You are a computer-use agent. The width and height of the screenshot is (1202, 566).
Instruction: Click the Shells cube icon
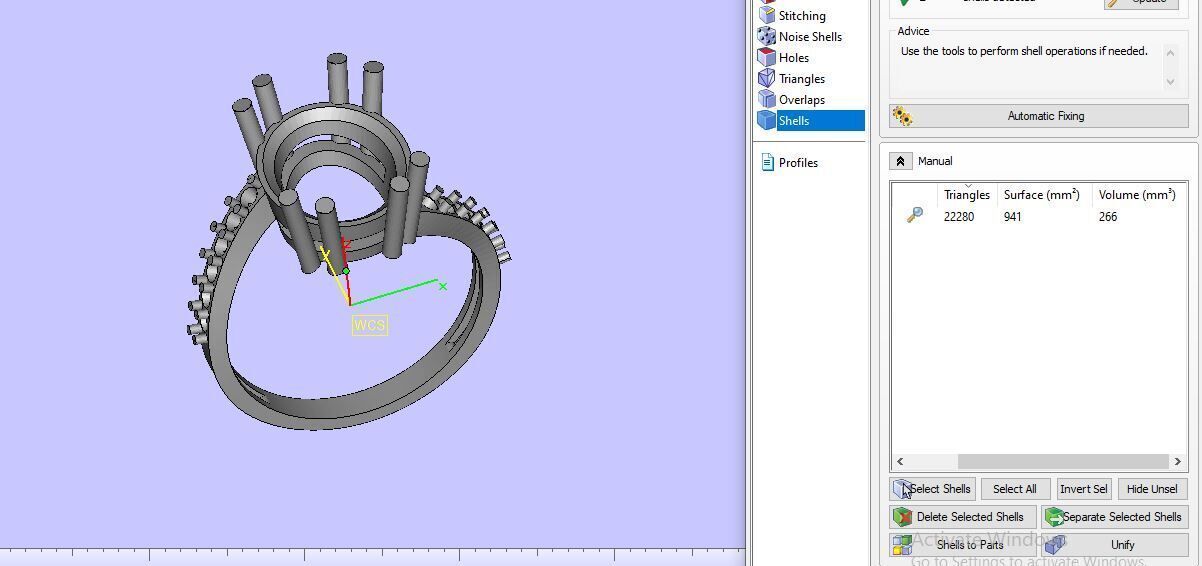[x=766, y=120]
